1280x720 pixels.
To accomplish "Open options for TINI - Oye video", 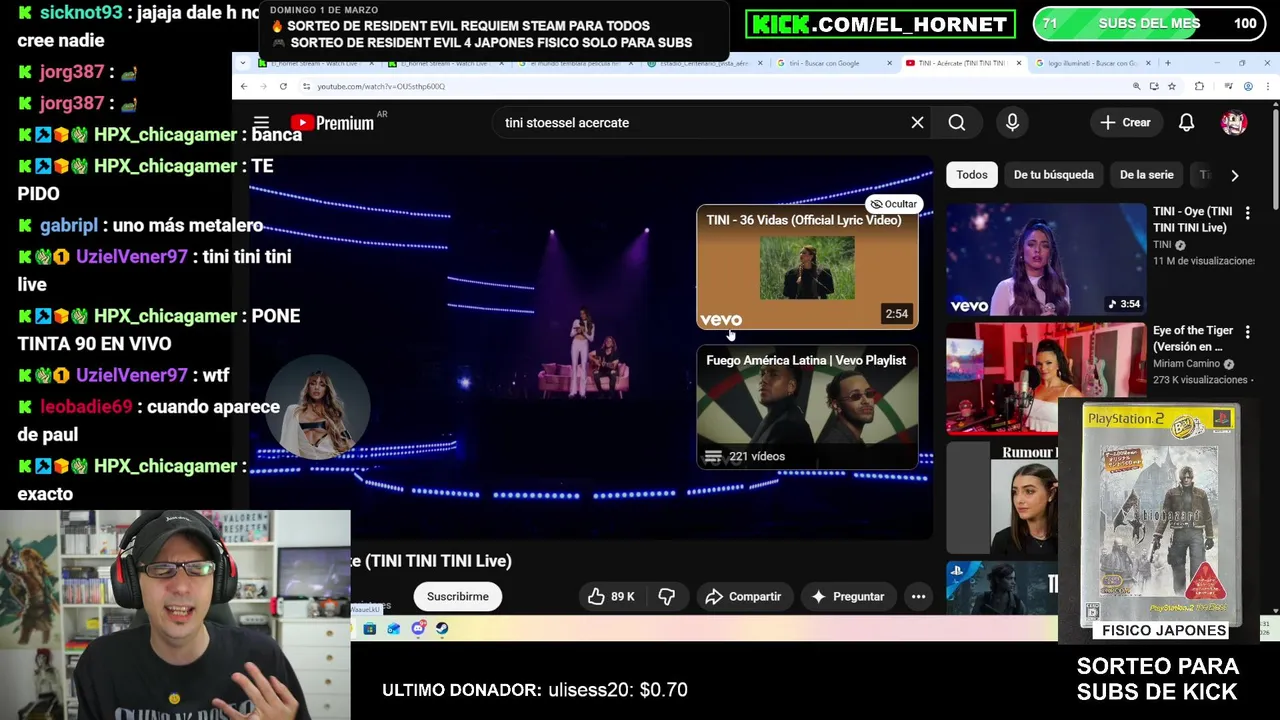I will coord(1247,213).
